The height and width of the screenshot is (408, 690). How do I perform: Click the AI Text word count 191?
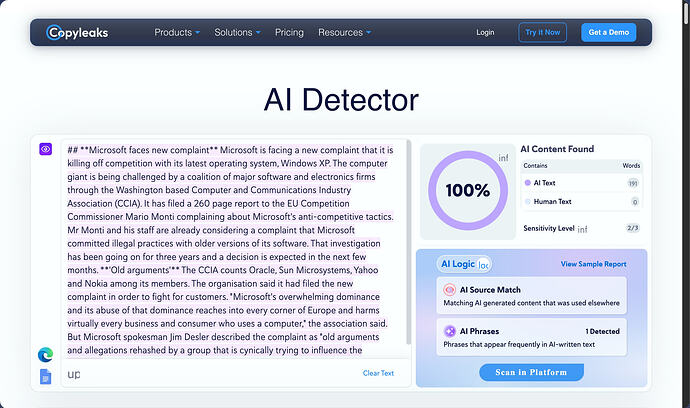[x=633, y=184]
